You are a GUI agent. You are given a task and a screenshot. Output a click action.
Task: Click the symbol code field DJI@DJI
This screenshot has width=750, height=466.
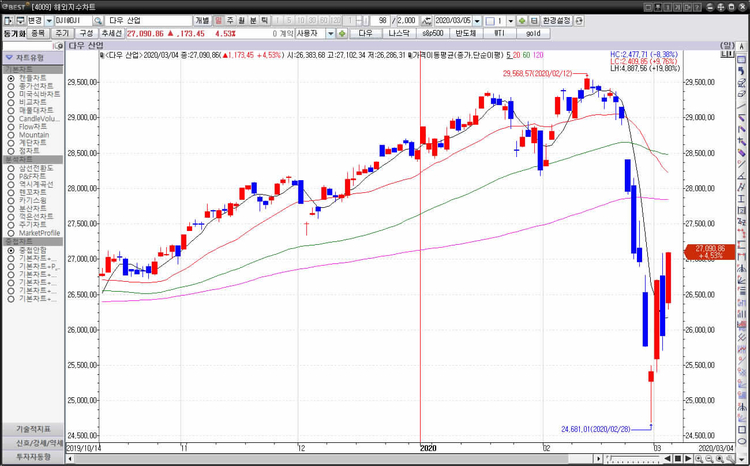(73, 21)
